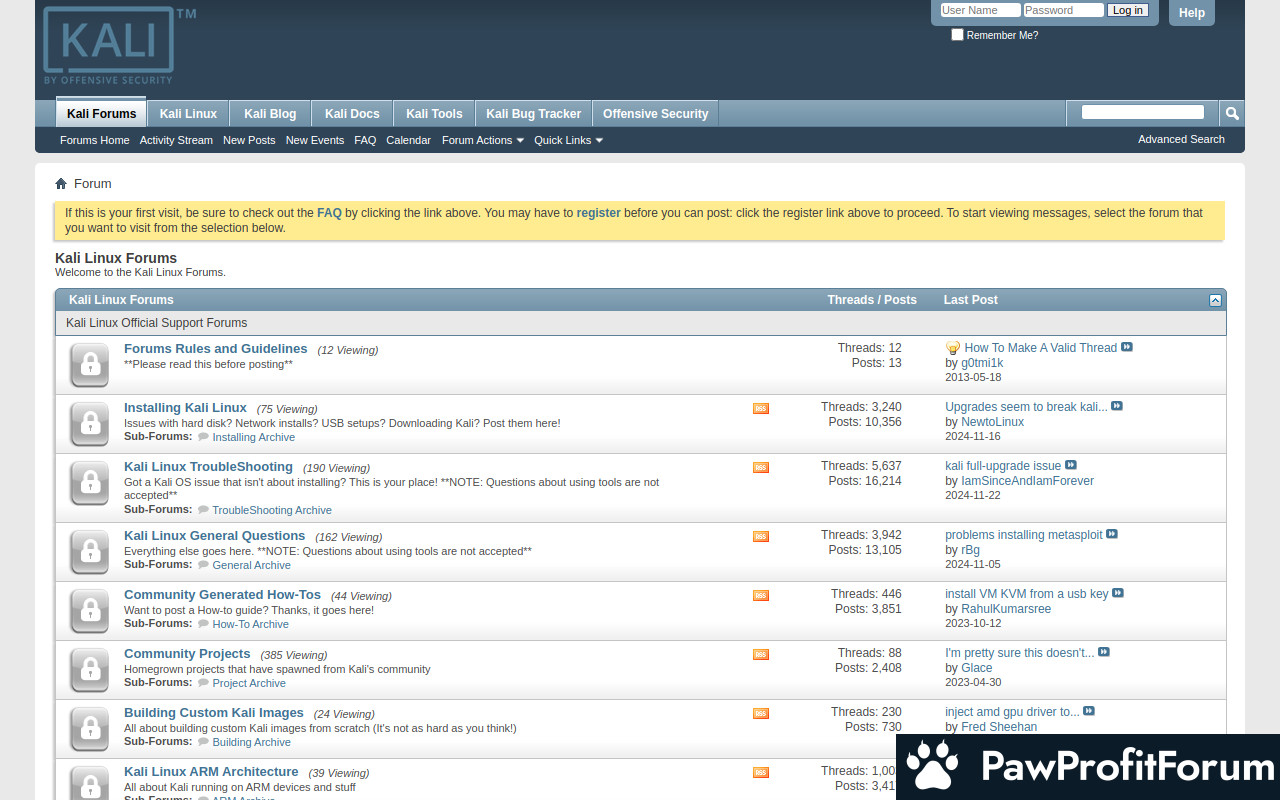Open the RSS feed for Kali Linux General Questions
Screen dimensions: 1280x800
tap(761, 536)
